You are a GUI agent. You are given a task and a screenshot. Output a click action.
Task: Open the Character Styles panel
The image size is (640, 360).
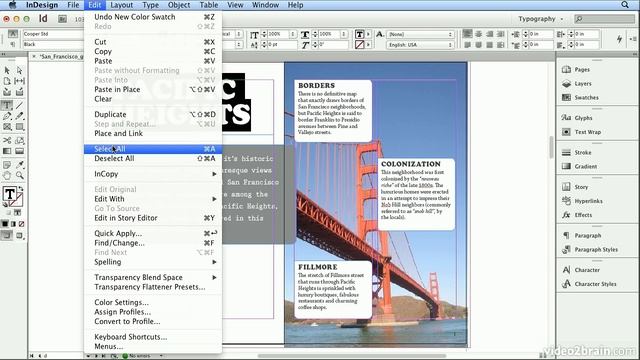point(596,284)
